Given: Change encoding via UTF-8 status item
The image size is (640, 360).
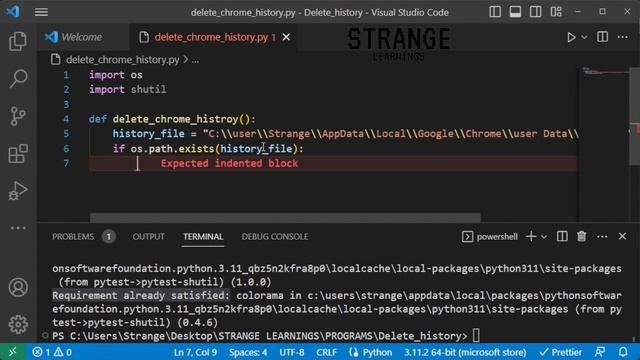Looking at the screenshot, I should (x=291, y=352).
